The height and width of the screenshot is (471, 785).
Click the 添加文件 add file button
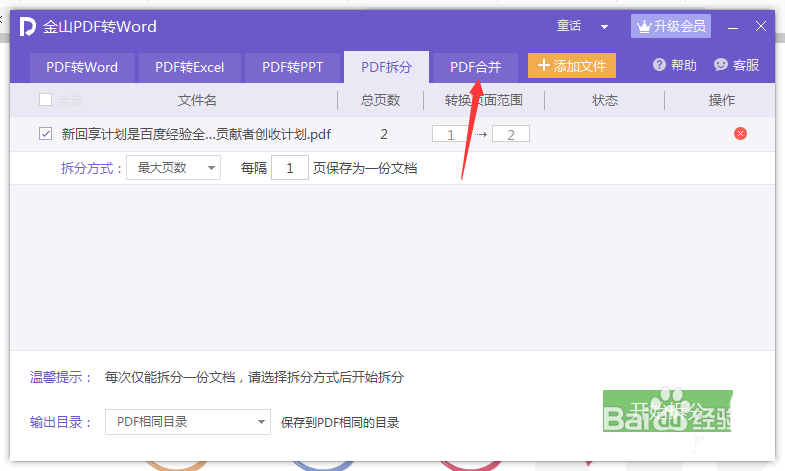pyautogui.click(x=572, y=66)
